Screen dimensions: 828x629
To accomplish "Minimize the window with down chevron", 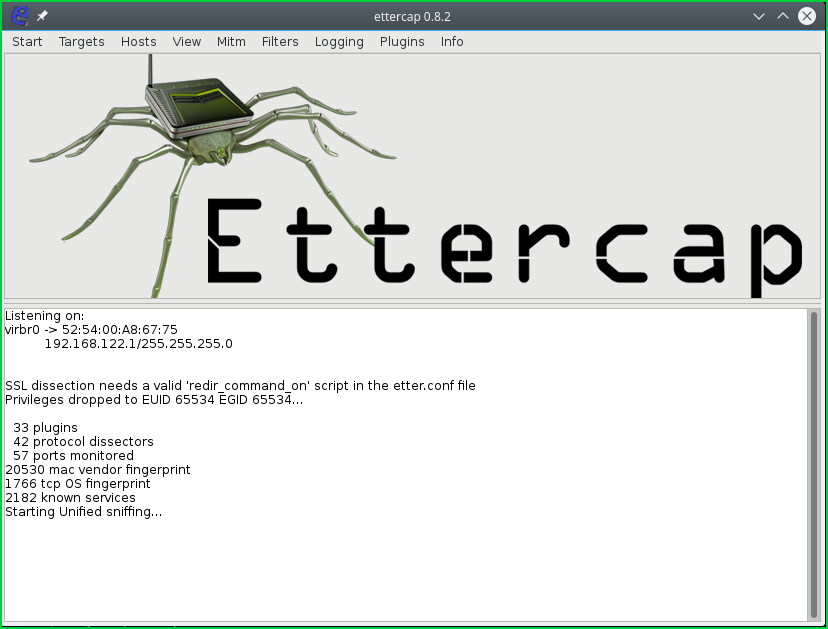I will coord(759,16).
